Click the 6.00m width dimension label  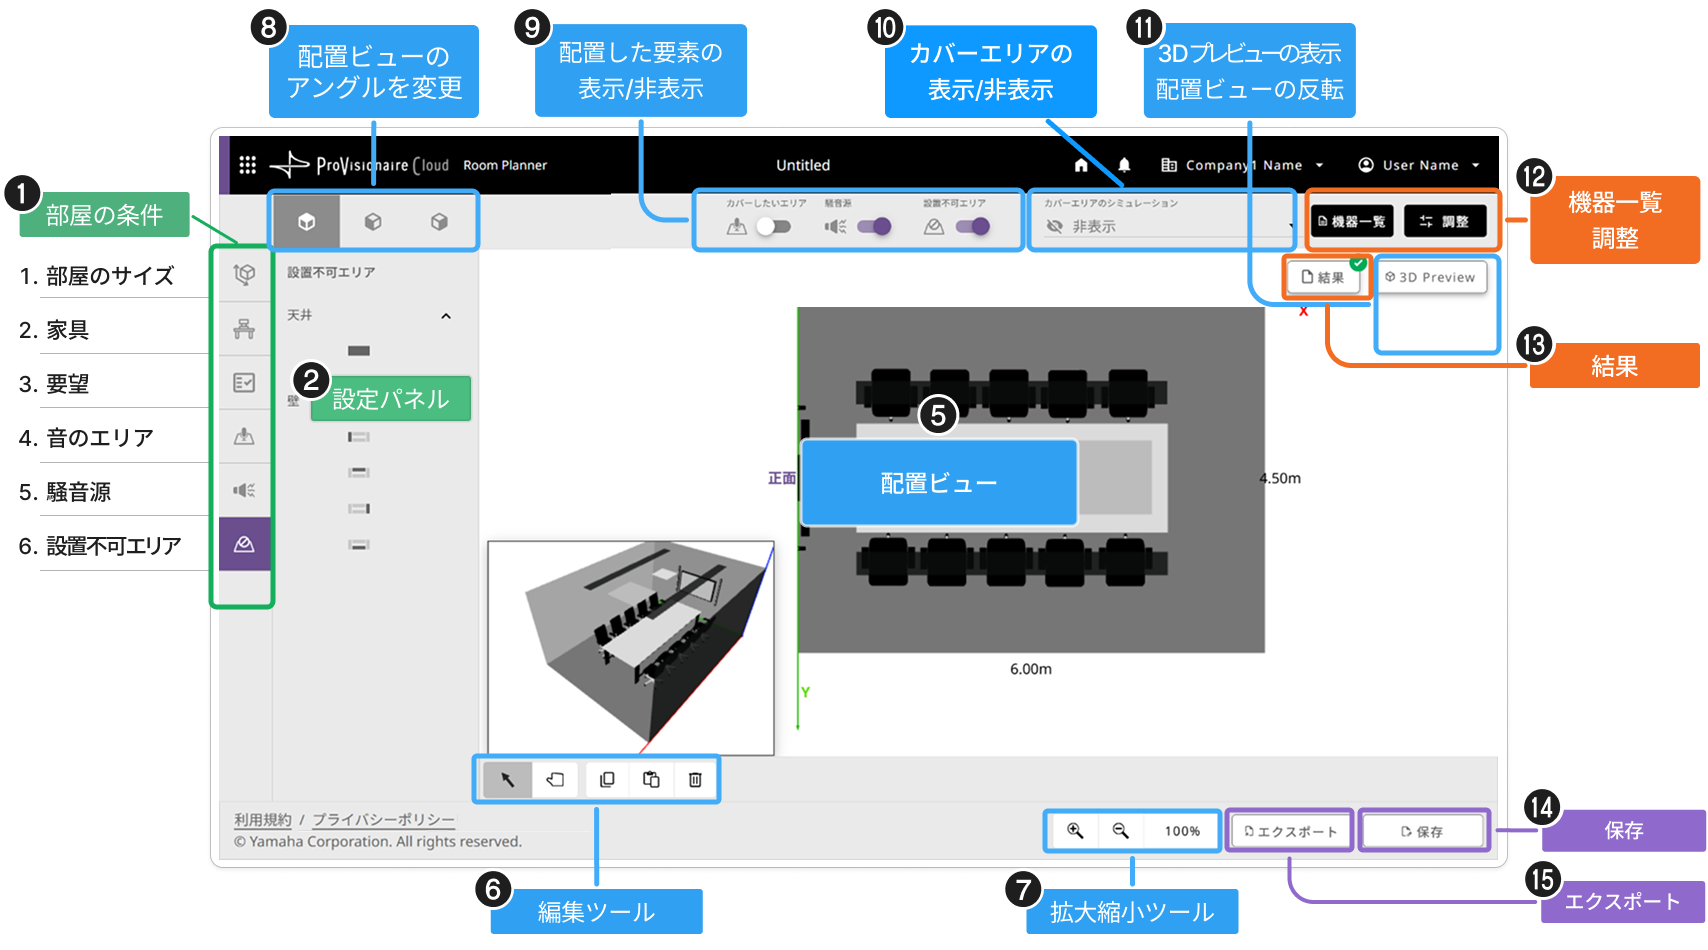[x=1031, y=669]
